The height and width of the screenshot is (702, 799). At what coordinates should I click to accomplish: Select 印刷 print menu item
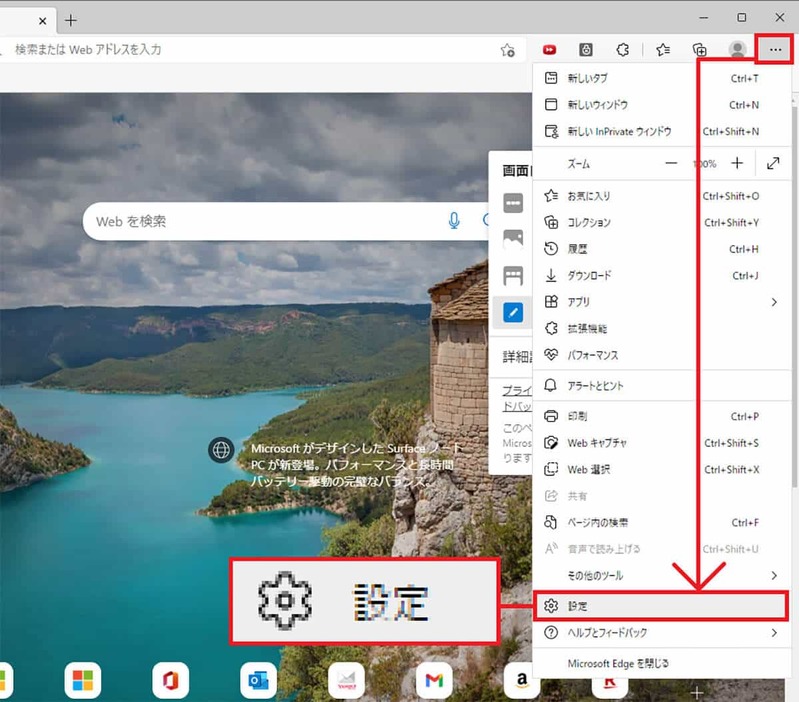click(x=661, y=416)
